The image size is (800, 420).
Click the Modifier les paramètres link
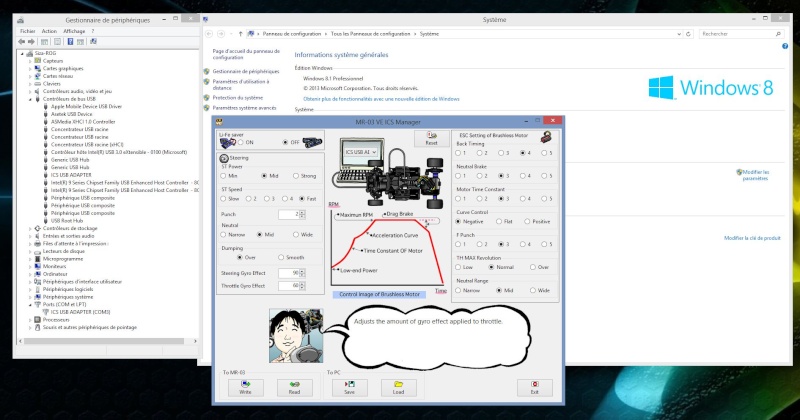(x=755, y=175)
